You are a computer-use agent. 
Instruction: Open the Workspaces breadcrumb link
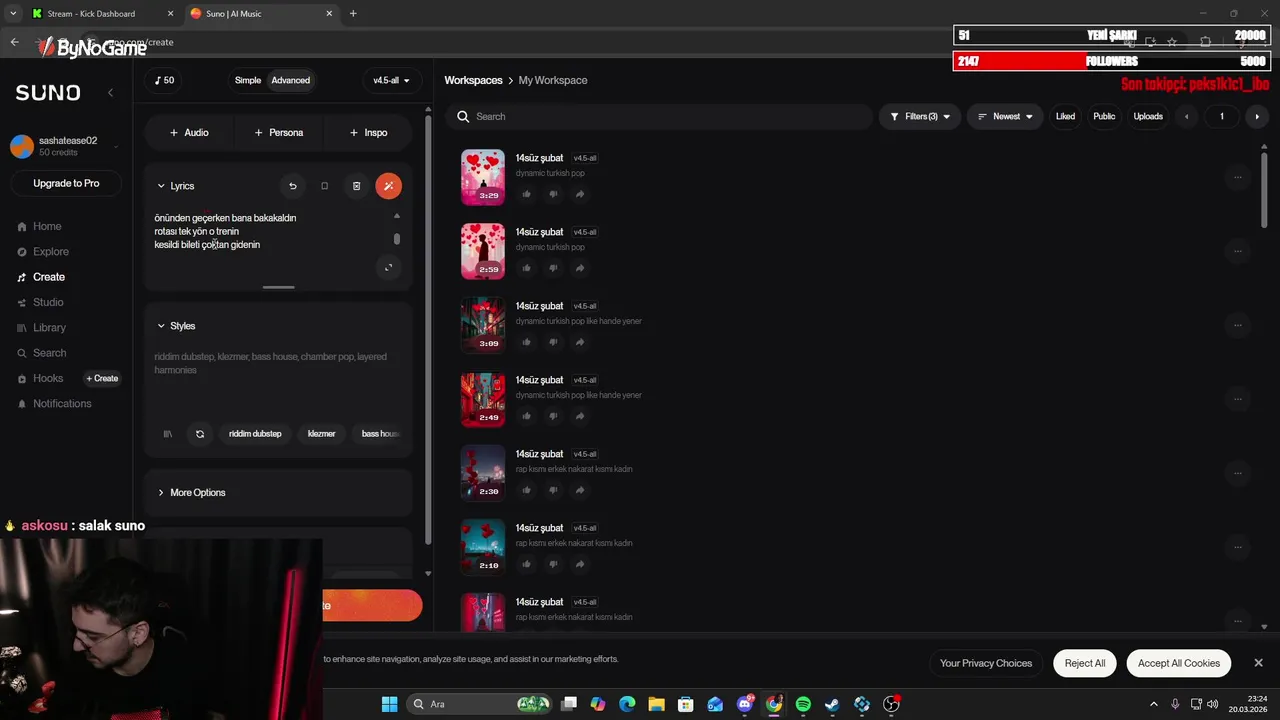pos(473,80)
